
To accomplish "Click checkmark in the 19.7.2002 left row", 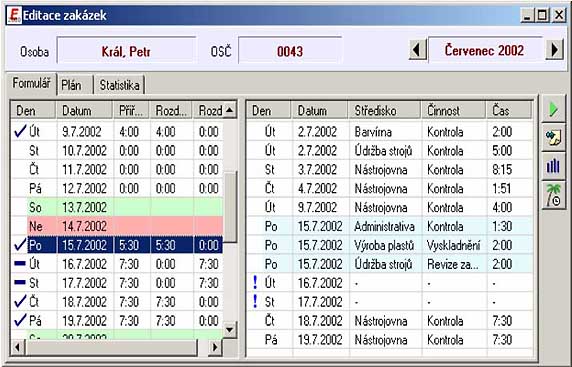I will (x=20, y=320).
